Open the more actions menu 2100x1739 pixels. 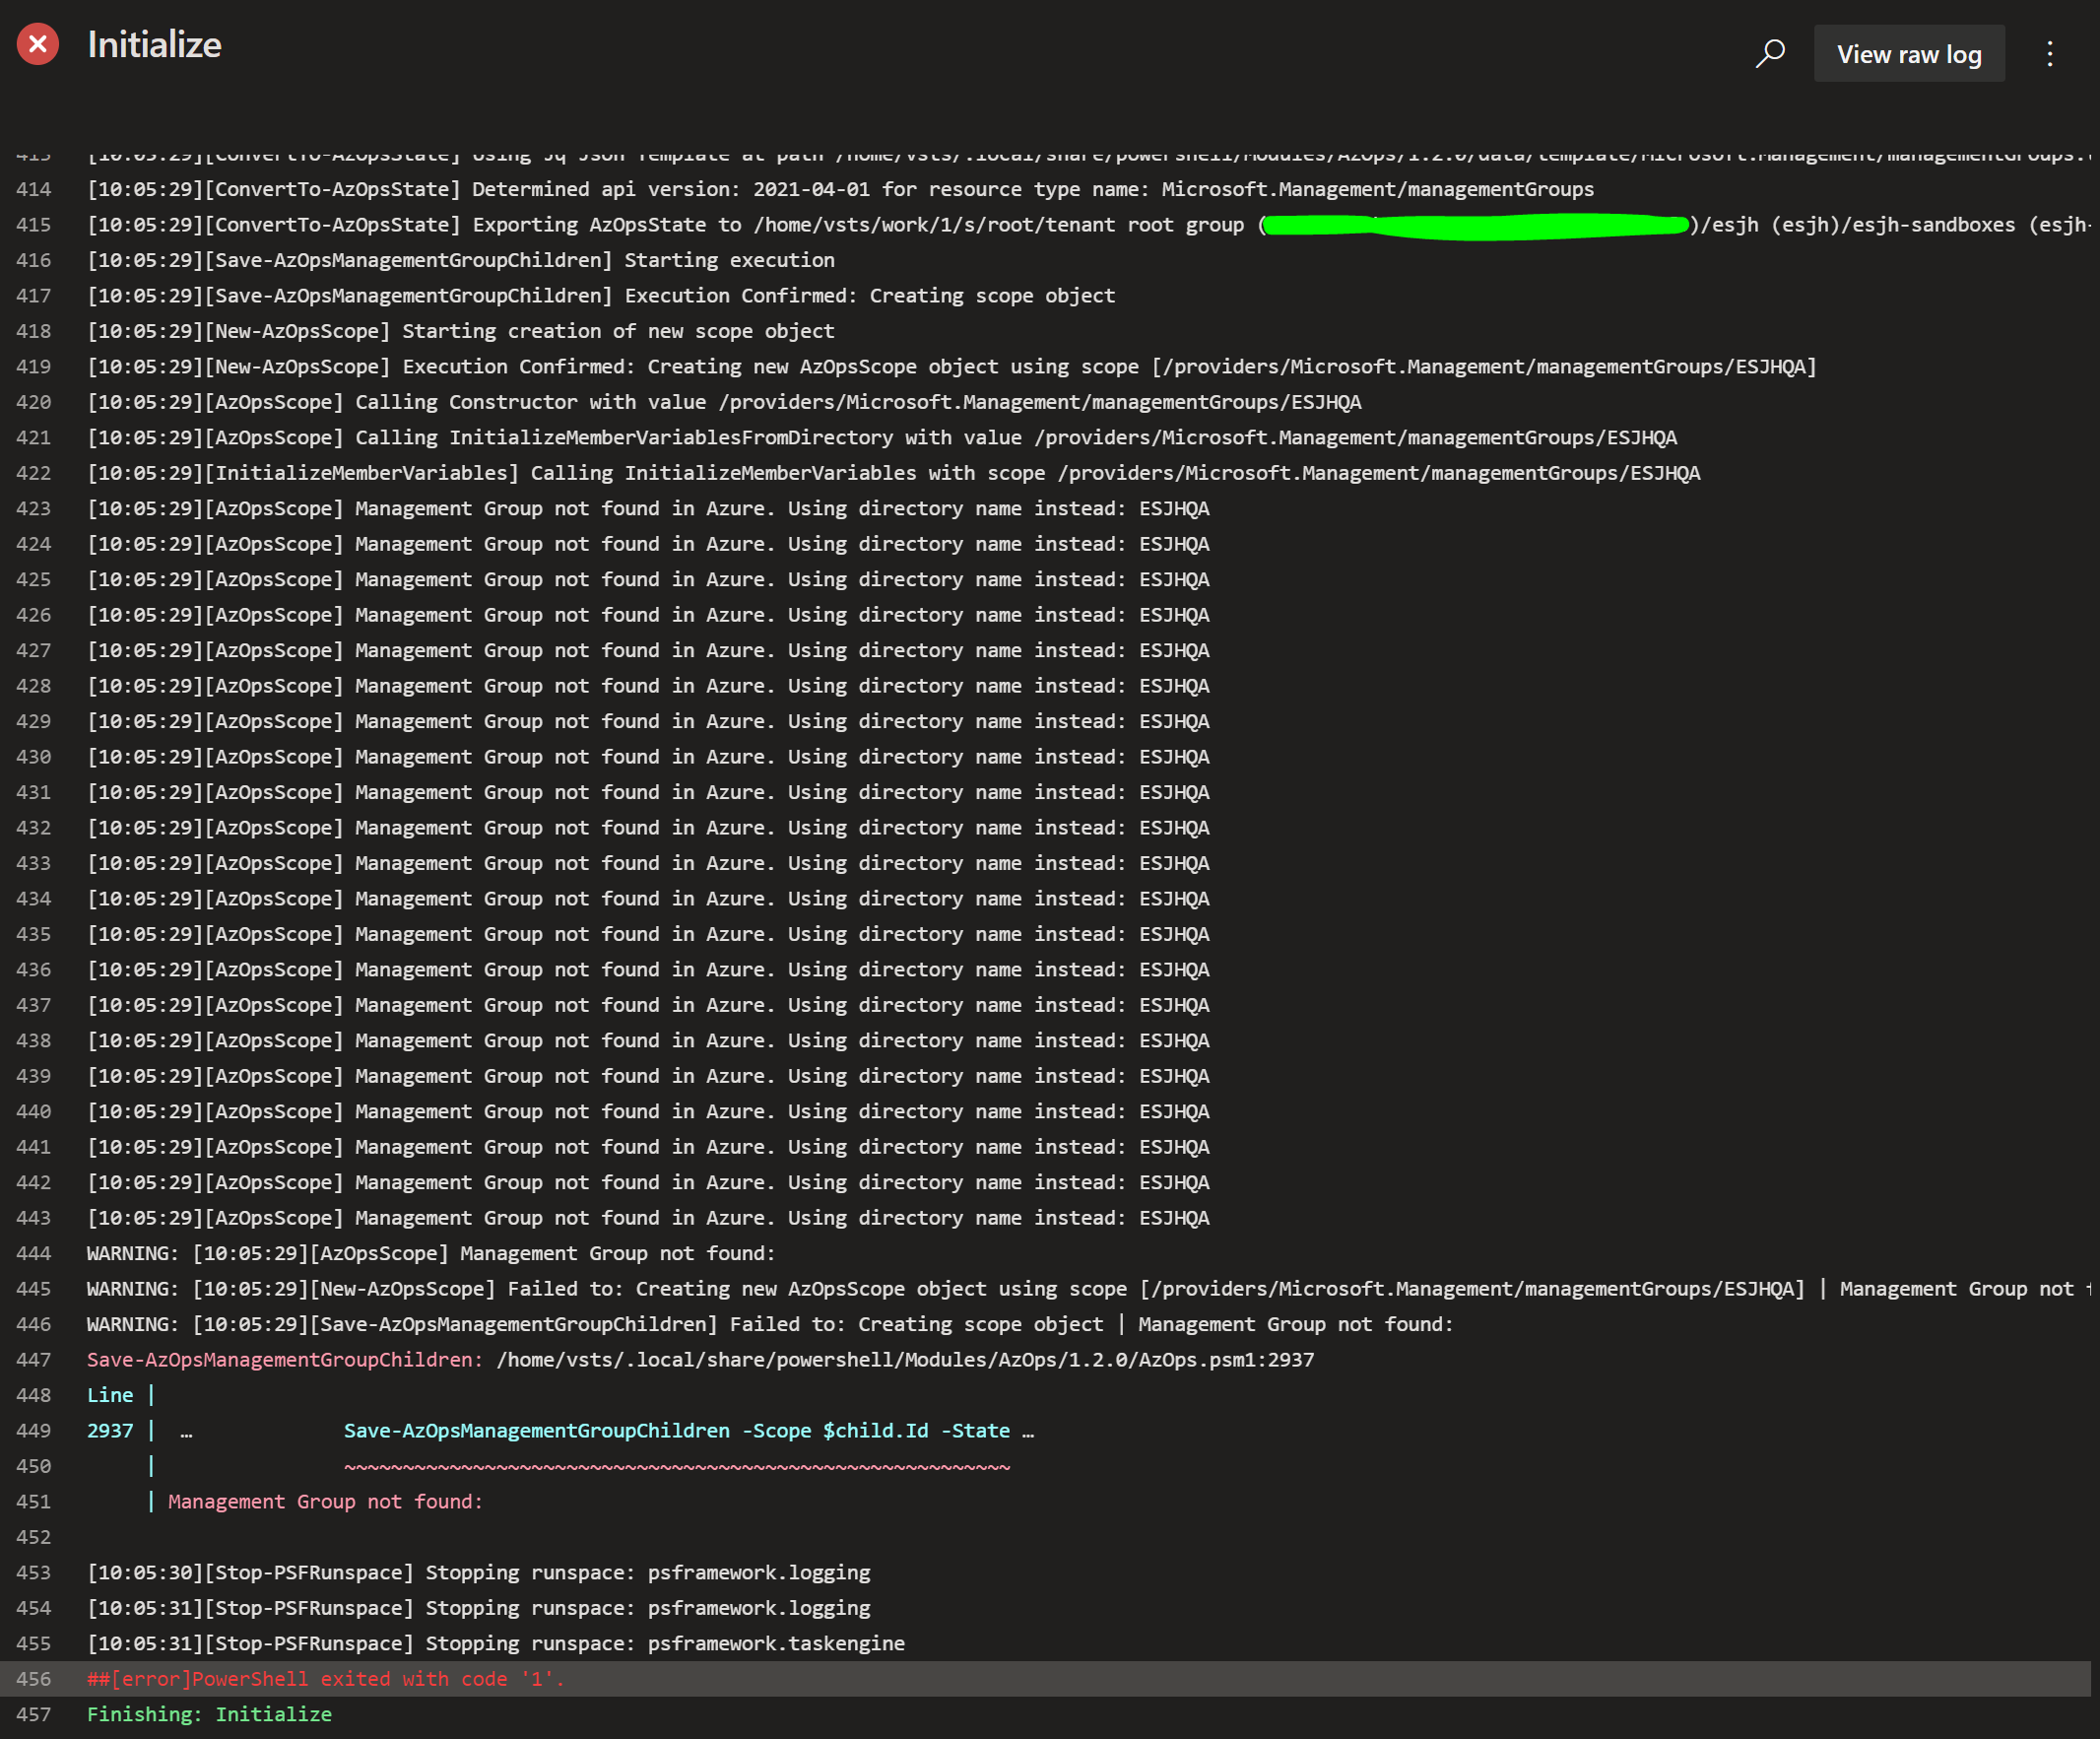click(x=2051, y=53)
